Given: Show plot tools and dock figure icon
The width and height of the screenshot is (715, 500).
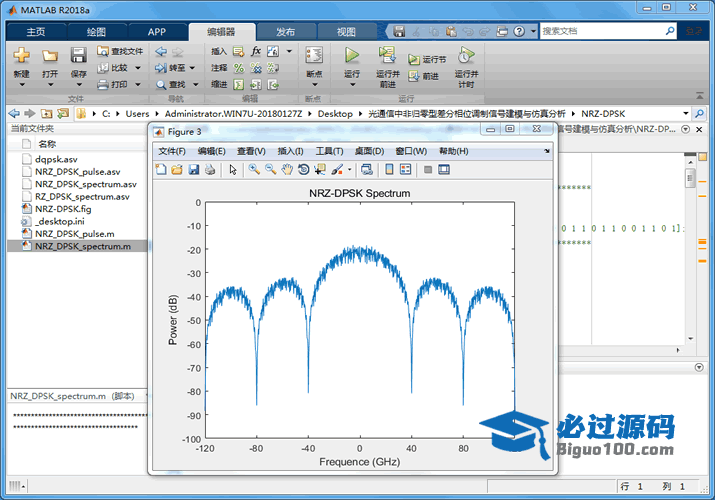Looking at the screenshot, I should (x=444, y=170).
